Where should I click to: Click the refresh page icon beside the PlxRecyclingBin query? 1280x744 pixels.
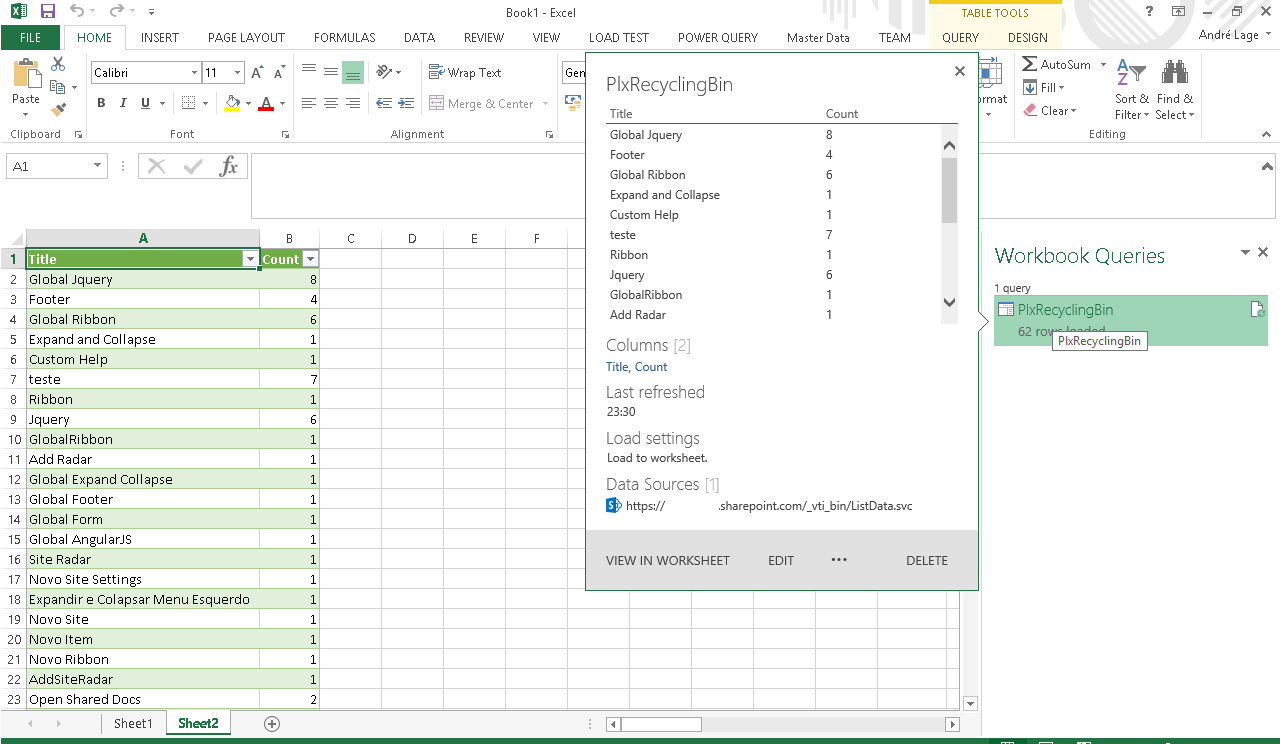(1258, 310)
